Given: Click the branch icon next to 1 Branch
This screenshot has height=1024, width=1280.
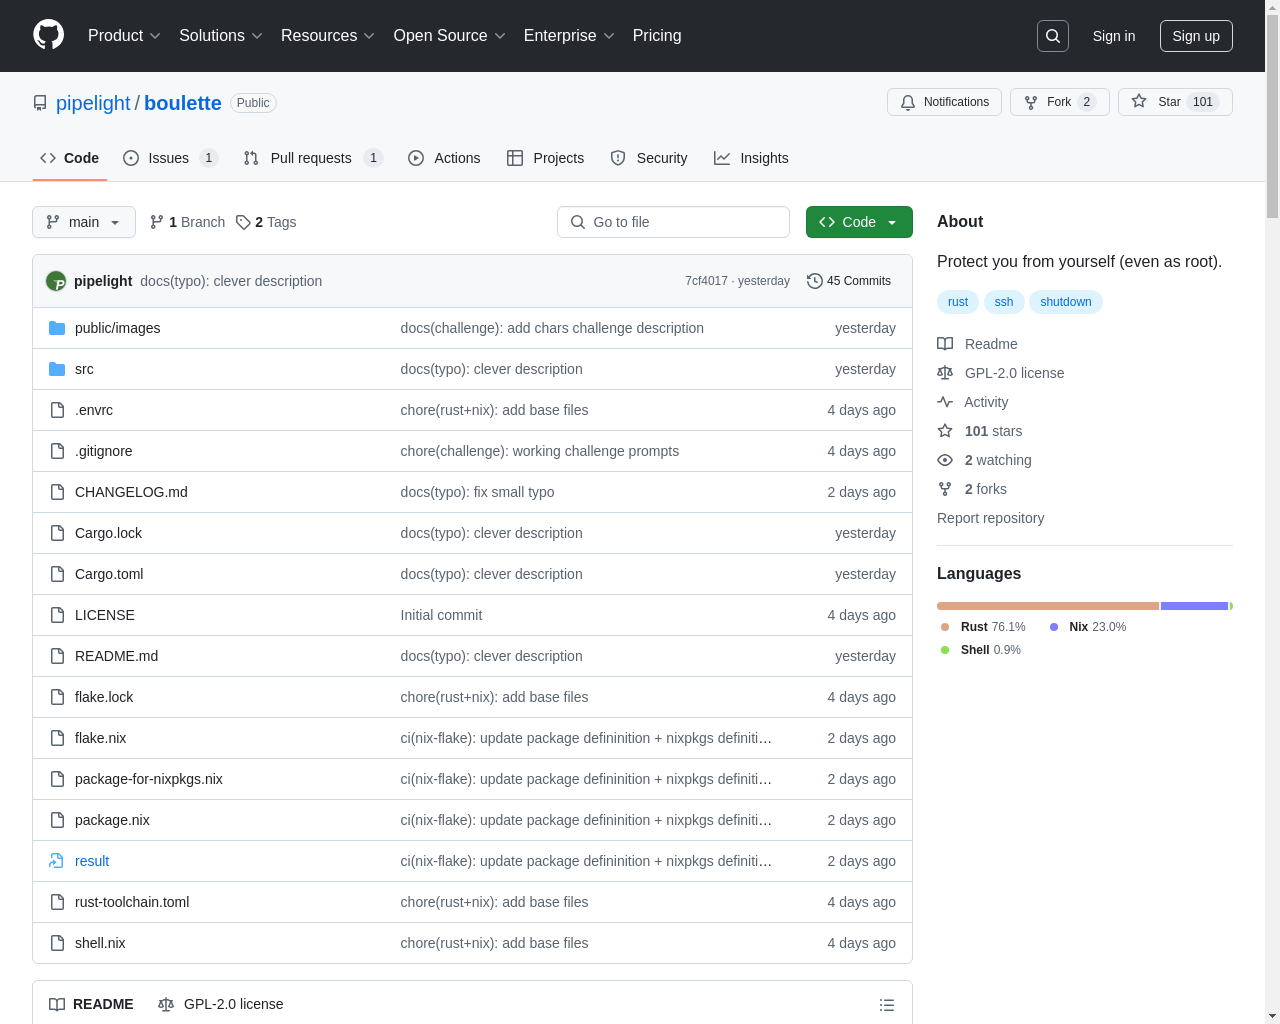Looking at the screenshot, I should click(x=157, y=222).
